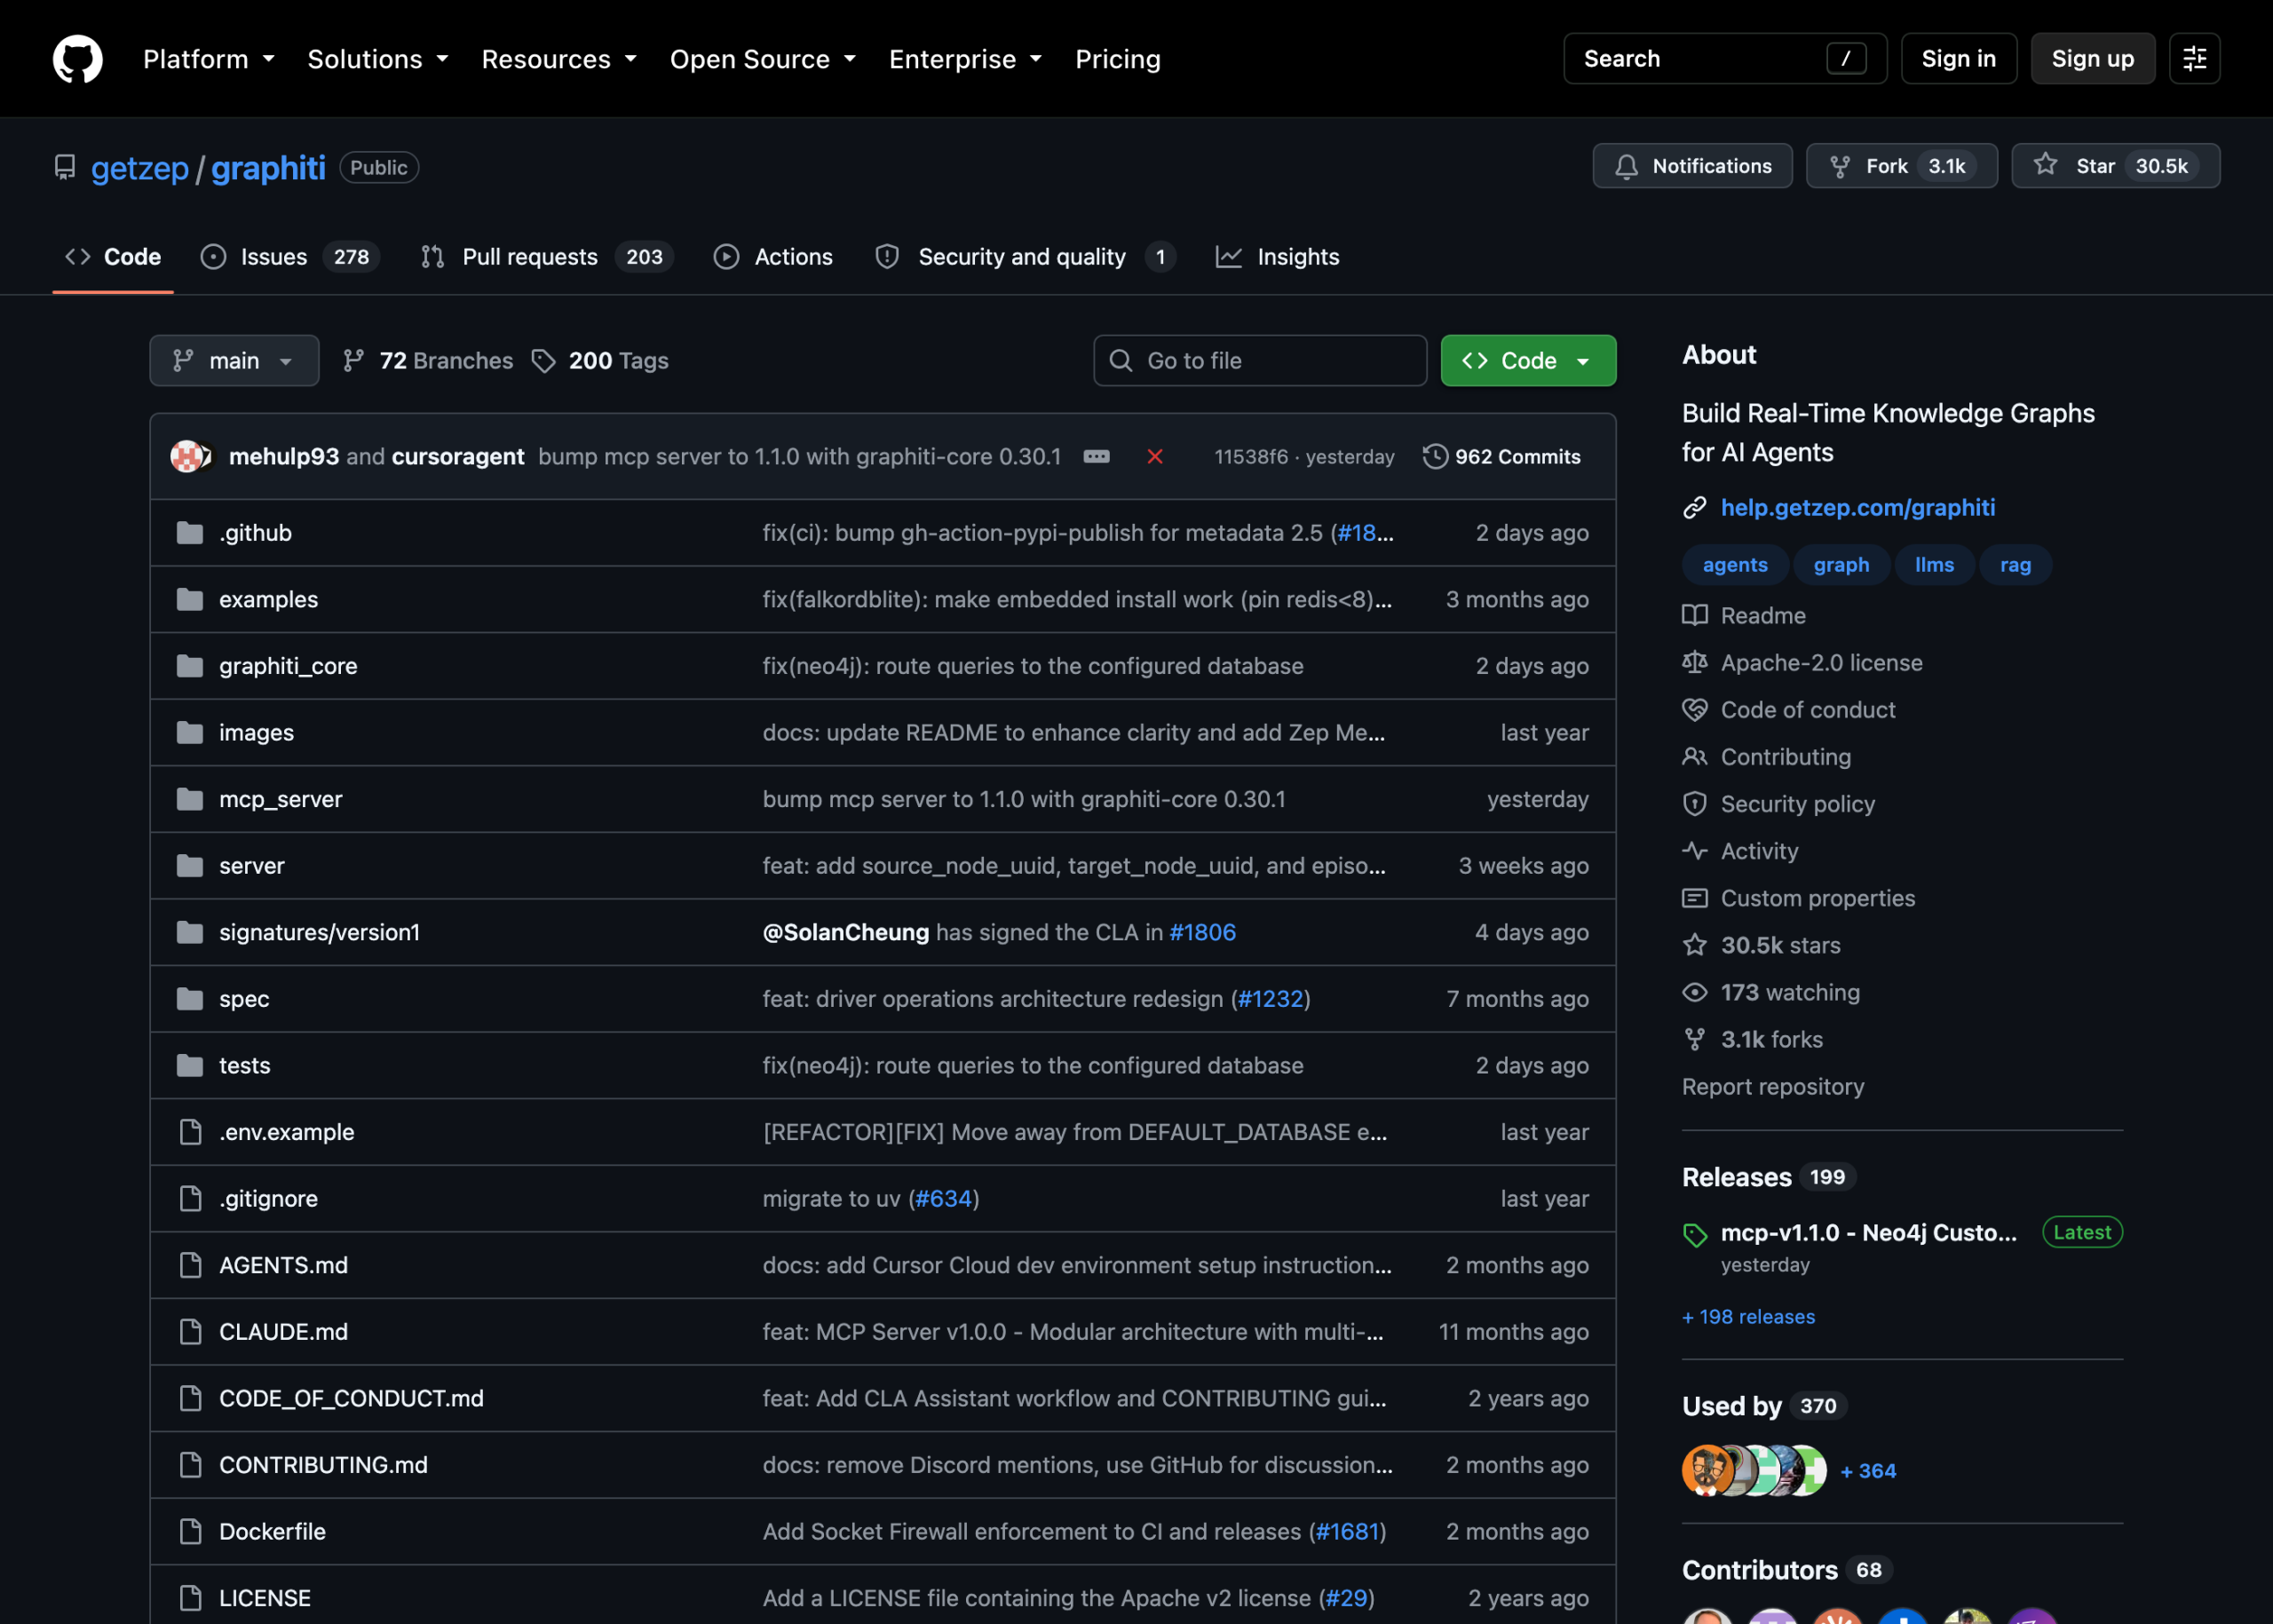Click the Sign in button

[x=1958, y=59]
